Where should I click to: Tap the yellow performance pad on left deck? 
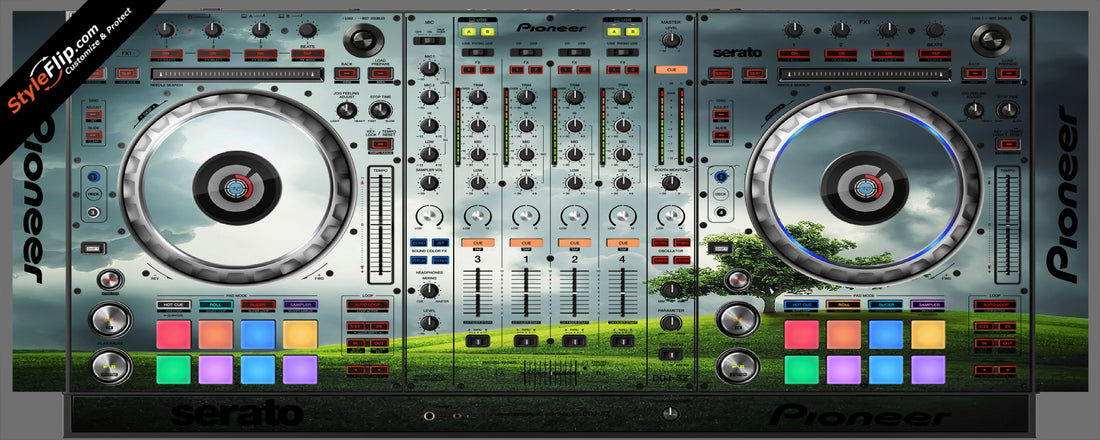pos(300,335)
